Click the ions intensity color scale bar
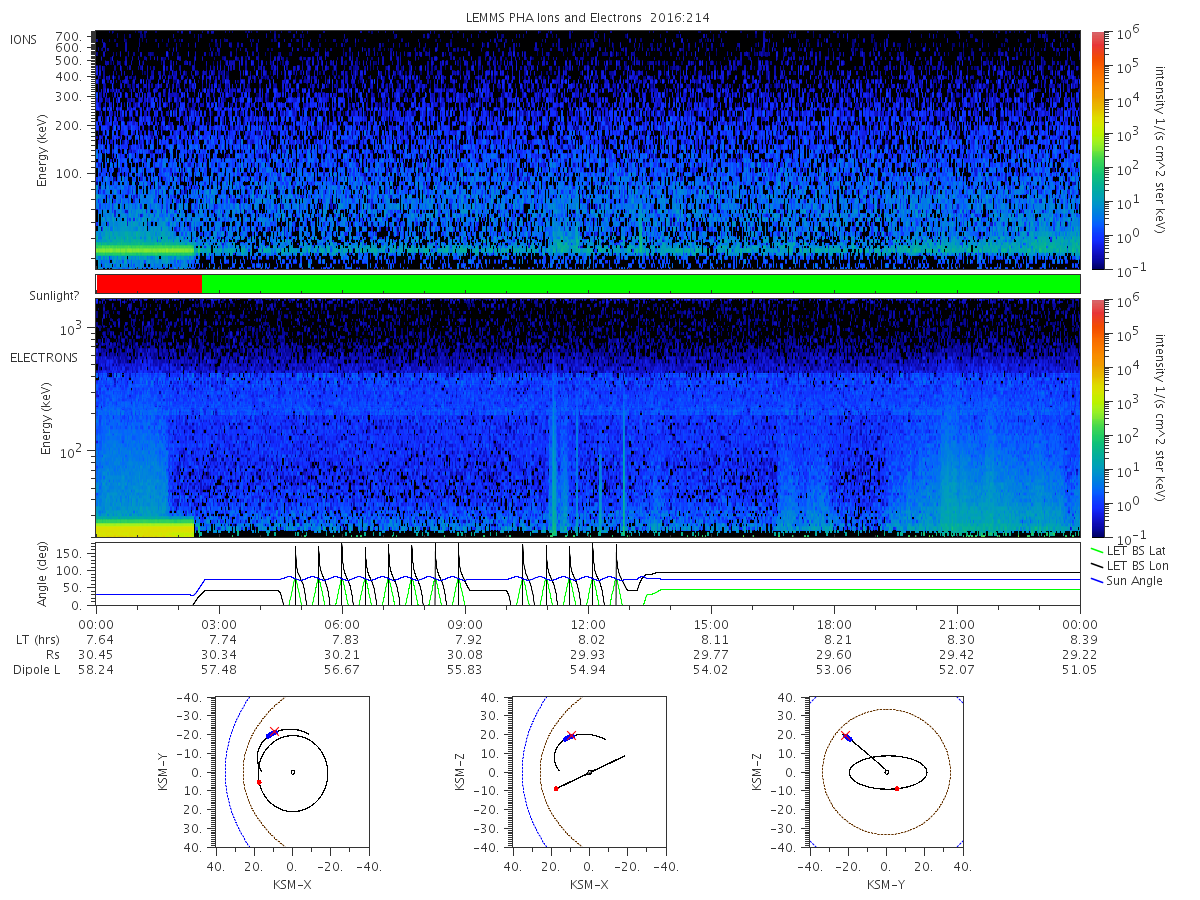 (1097, 150)
